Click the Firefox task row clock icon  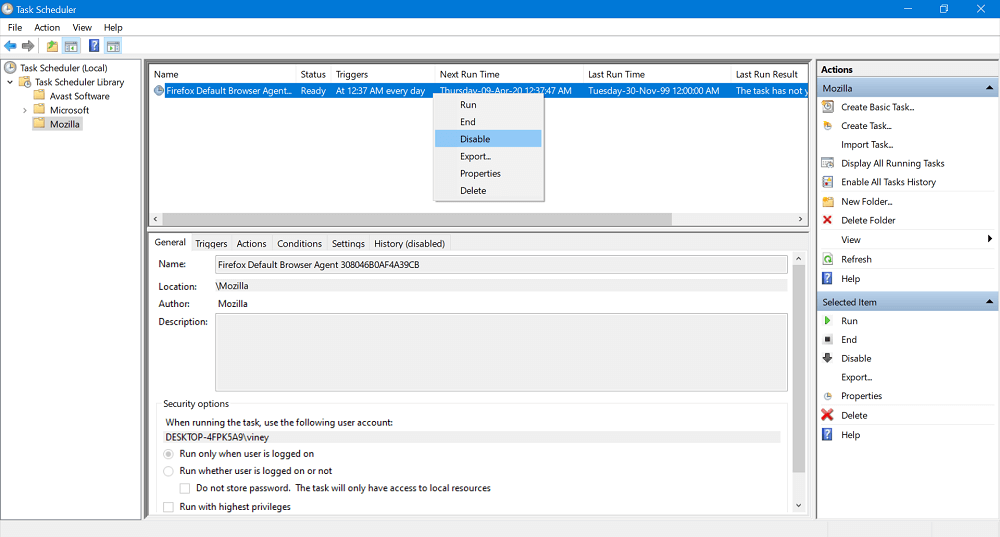[159, 91]
